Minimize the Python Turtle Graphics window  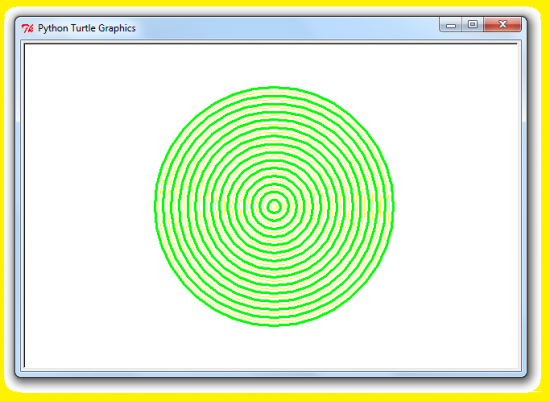(x=450, y=25)
